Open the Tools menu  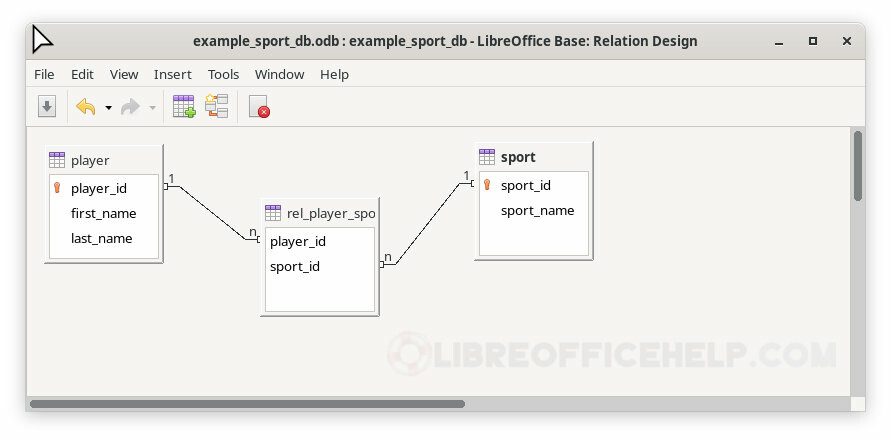click(223, 74)
